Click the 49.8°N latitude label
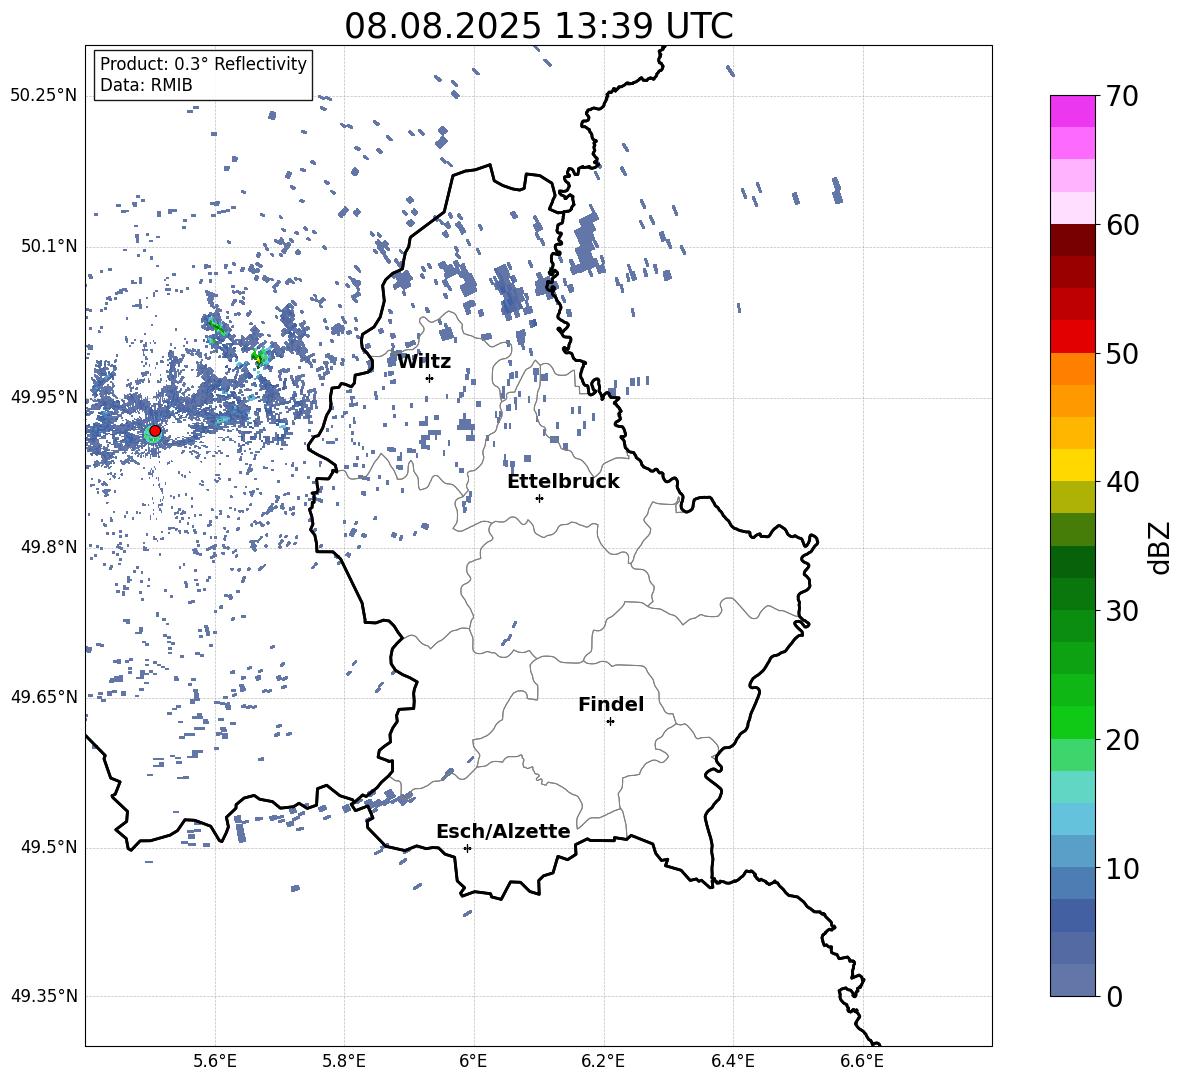 click(49, 547)
